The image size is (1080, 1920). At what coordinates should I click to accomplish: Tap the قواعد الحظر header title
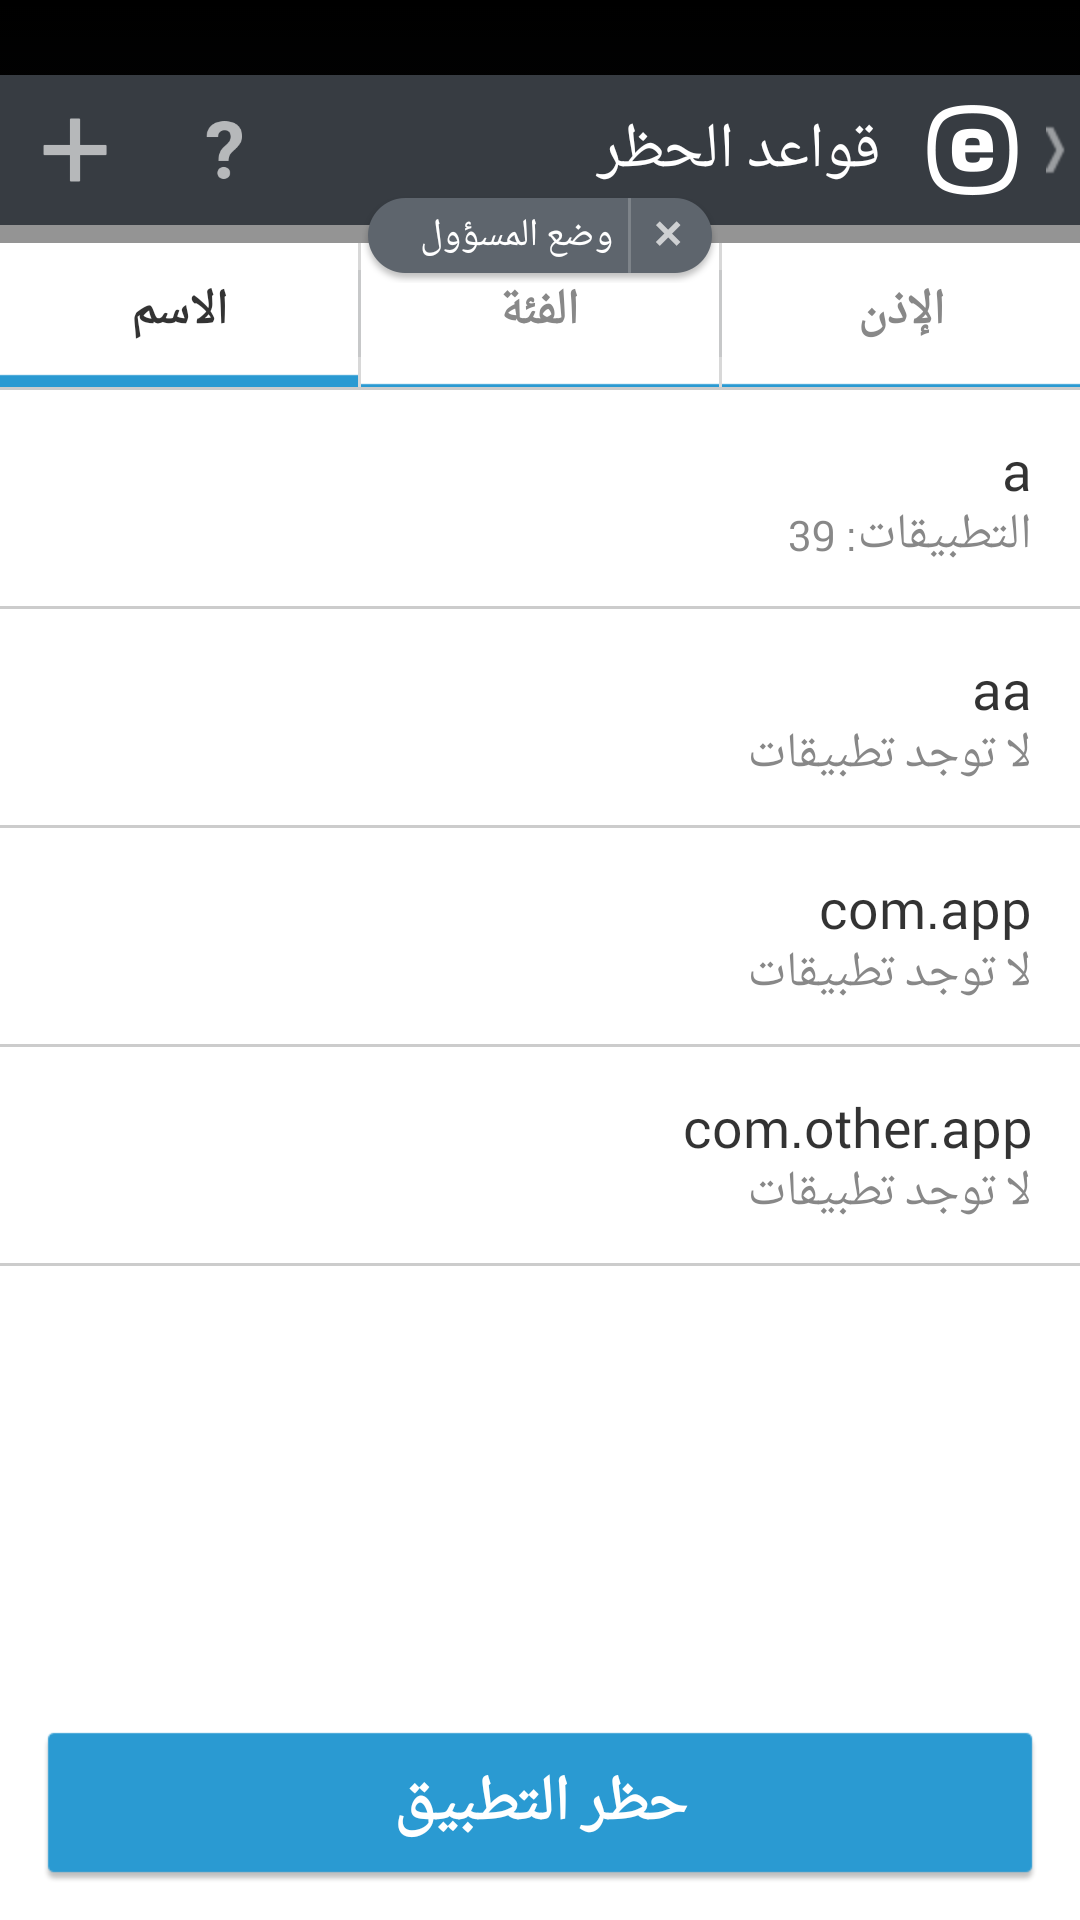click(738, 150)
